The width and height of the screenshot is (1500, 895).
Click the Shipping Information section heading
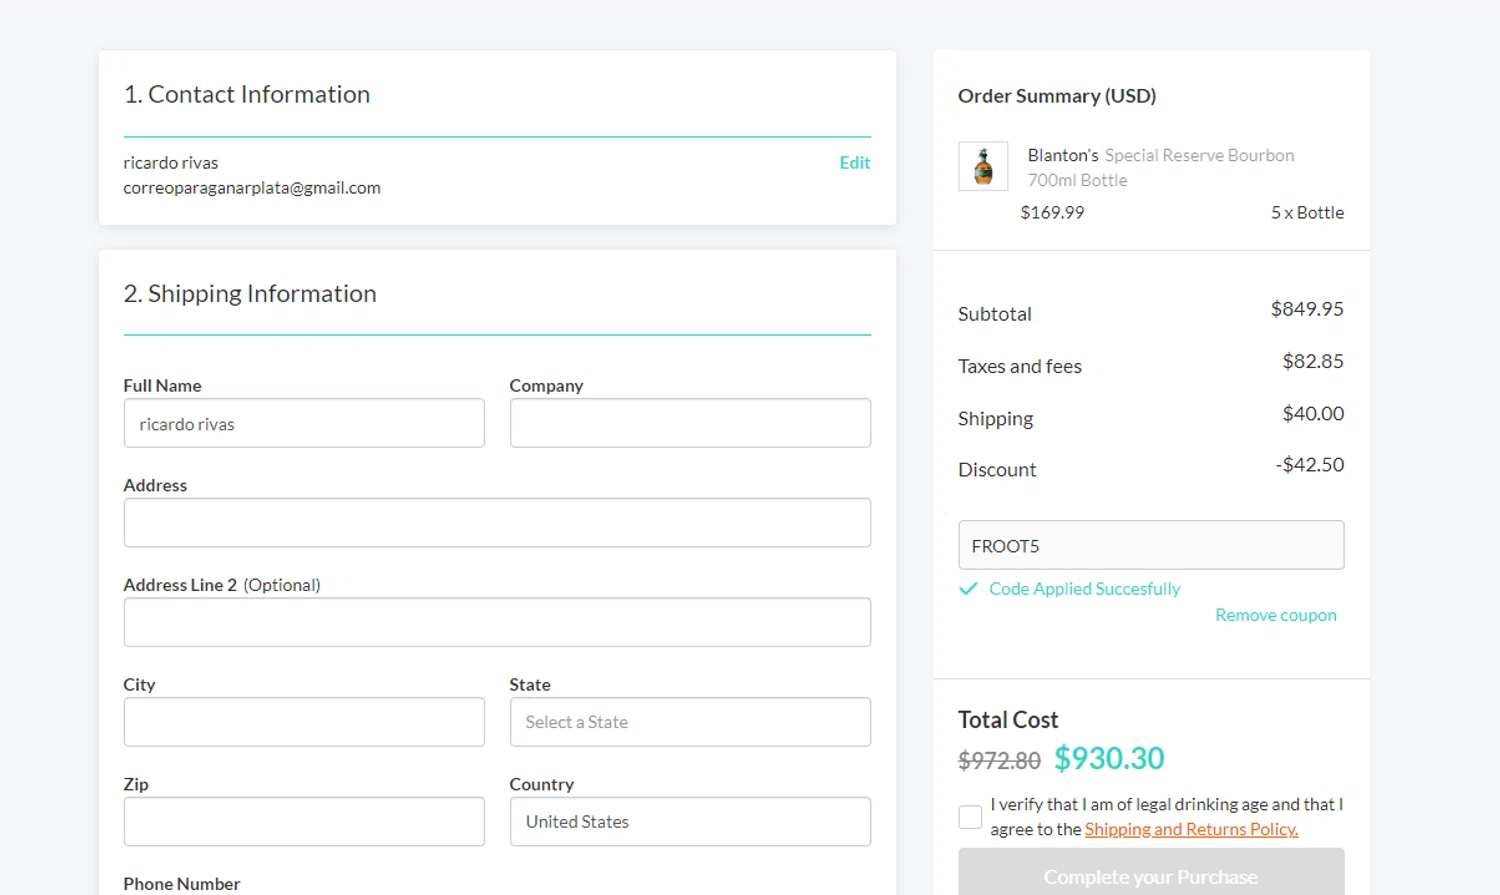pos(250,293)
